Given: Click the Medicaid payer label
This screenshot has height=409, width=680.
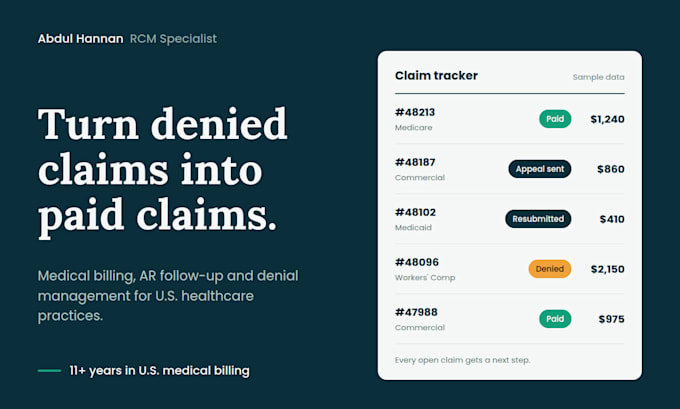Looking at the screenshot, I should (413, 228).
